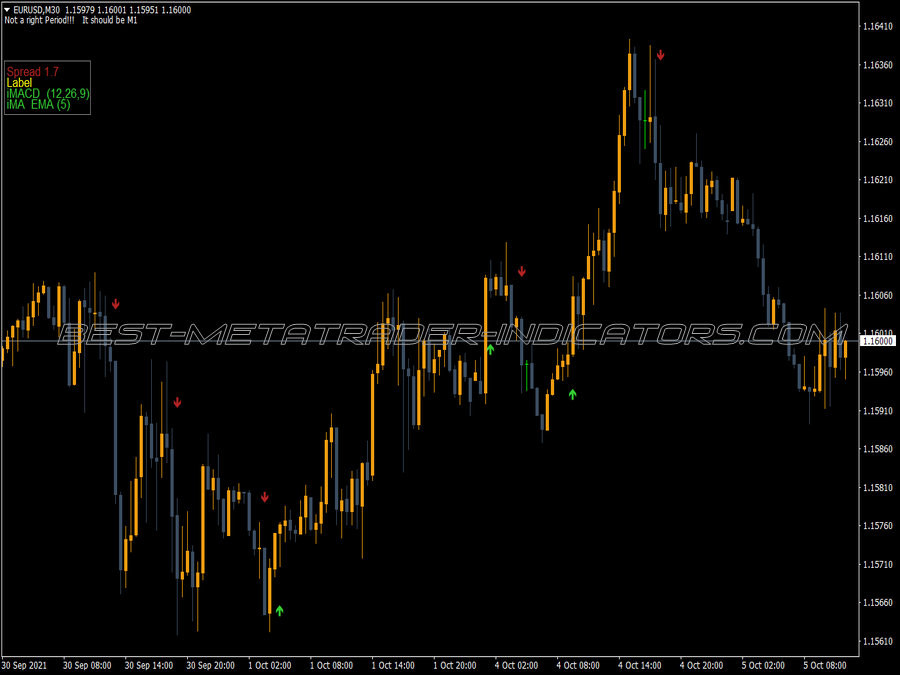Click the 1.16410 price scale label
The image size is (900, 675).
pos(878,26)
